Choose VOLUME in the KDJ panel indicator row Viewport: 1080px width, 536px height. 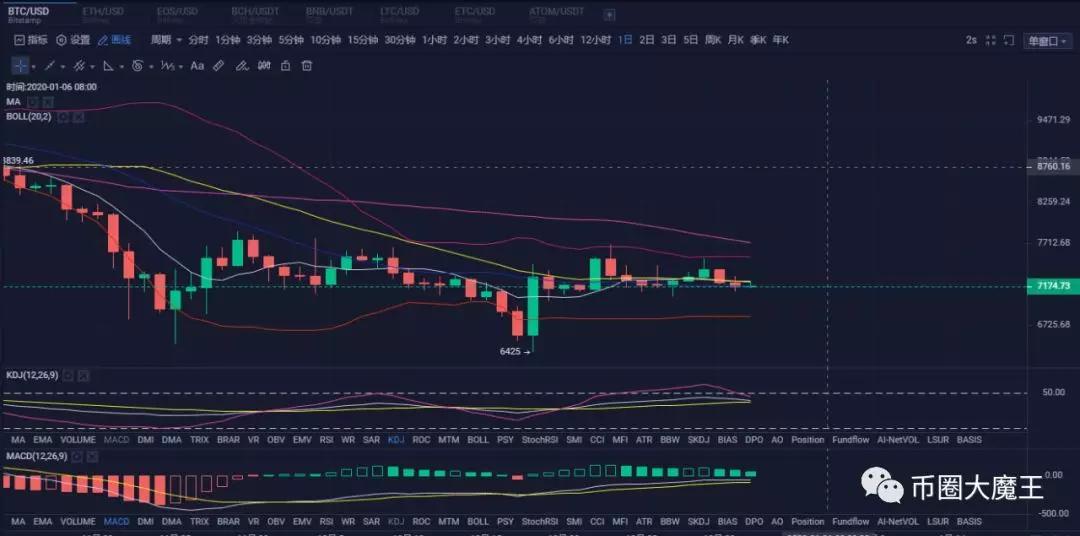pos(78,440)
